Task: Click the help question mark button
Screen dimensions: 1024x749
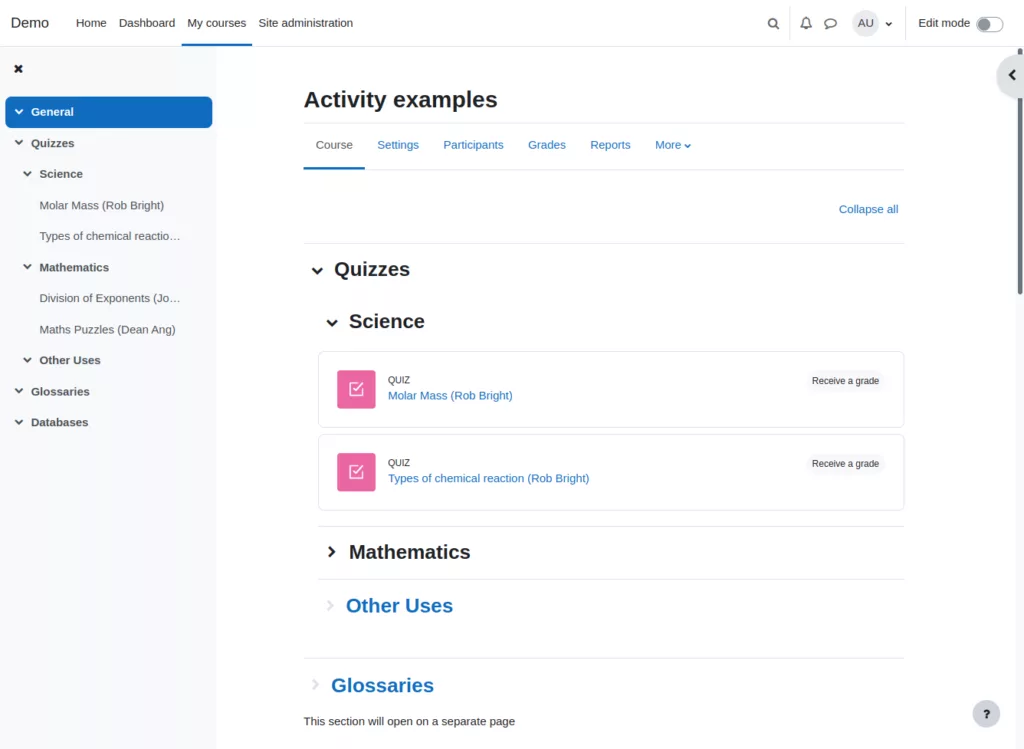Action: [986, 713]
